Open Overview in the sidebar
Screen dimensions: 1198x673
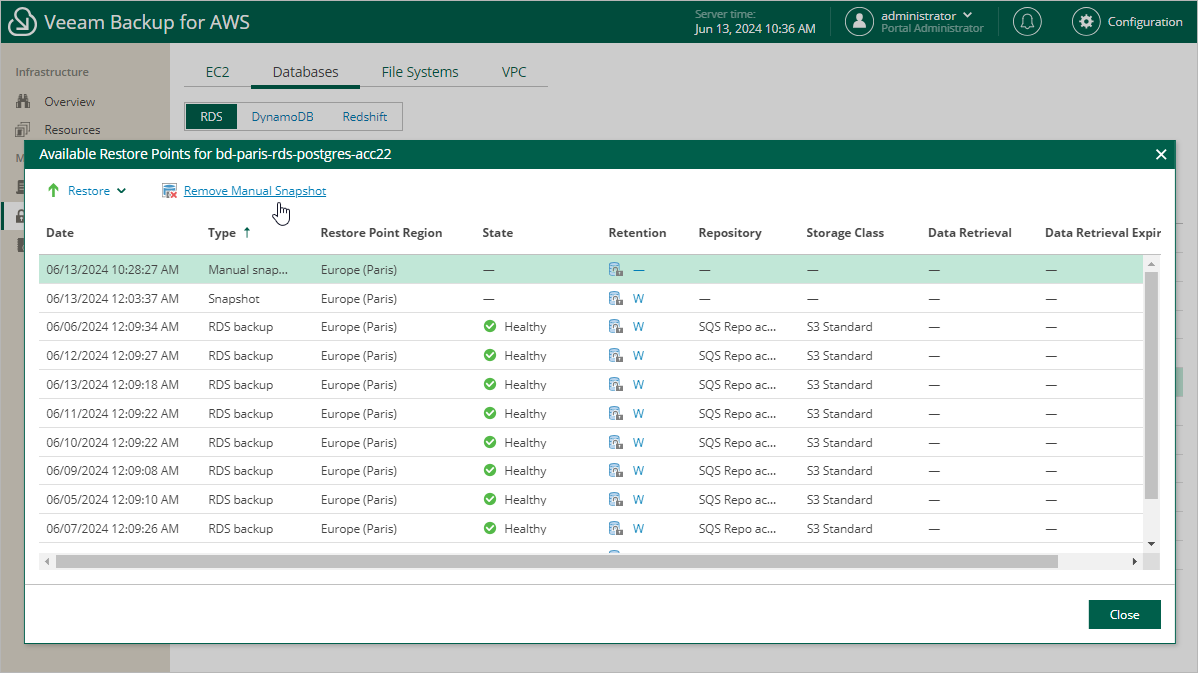coord(70,102)
